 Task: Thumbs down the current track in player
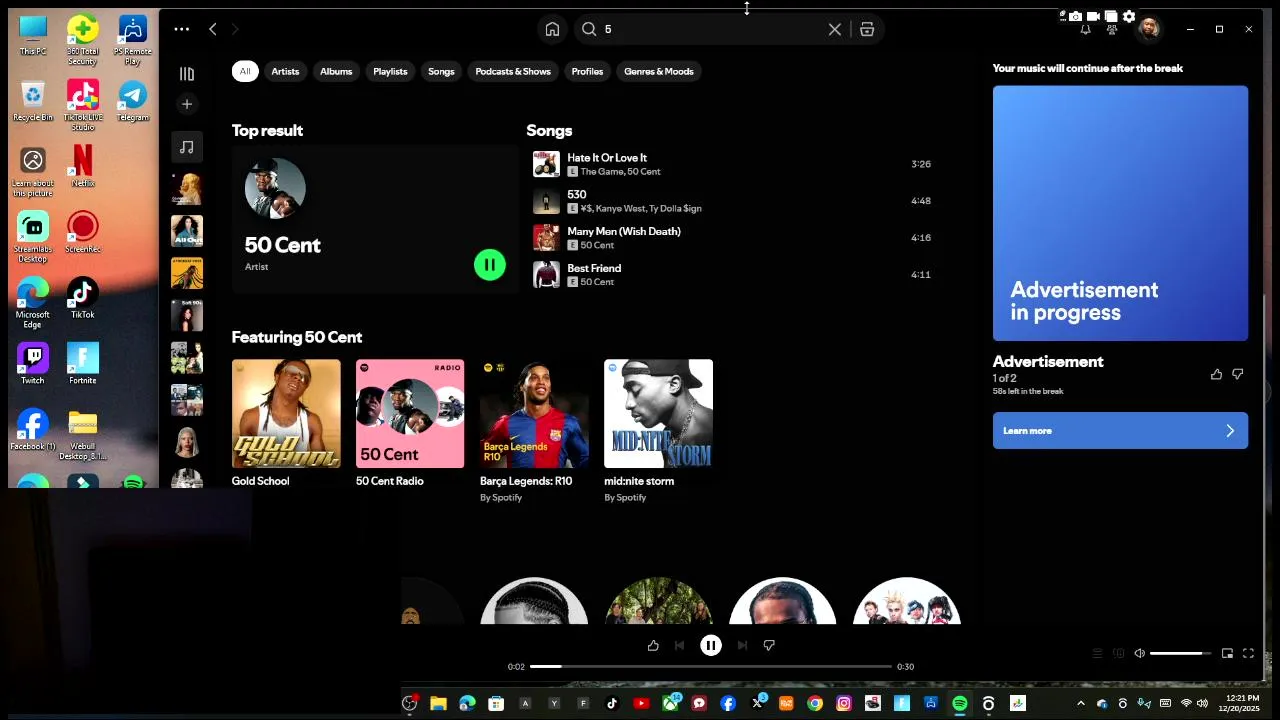[x=769, y=646]
